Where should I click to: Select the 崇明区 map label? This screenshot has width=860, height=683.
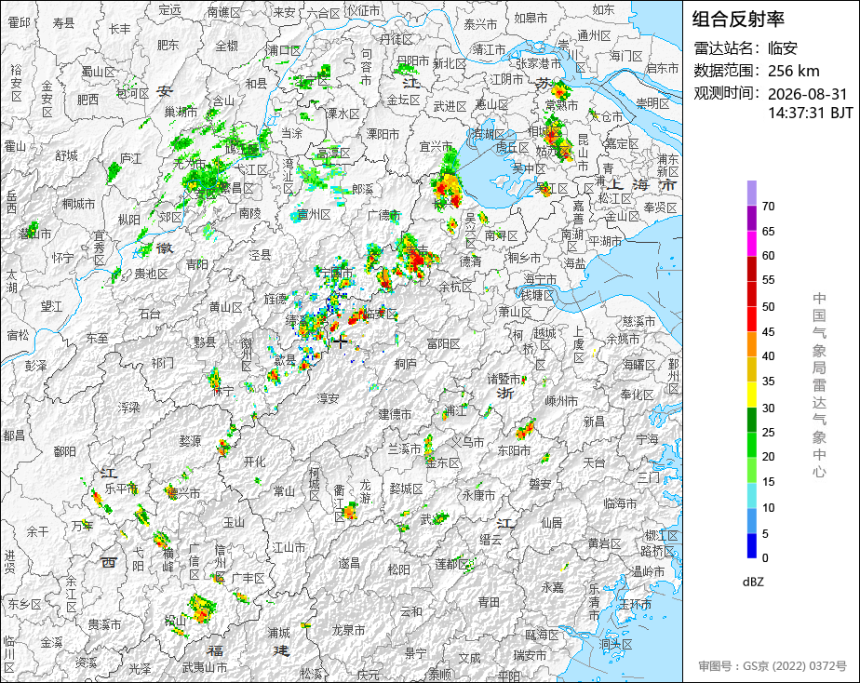(653, 103)
